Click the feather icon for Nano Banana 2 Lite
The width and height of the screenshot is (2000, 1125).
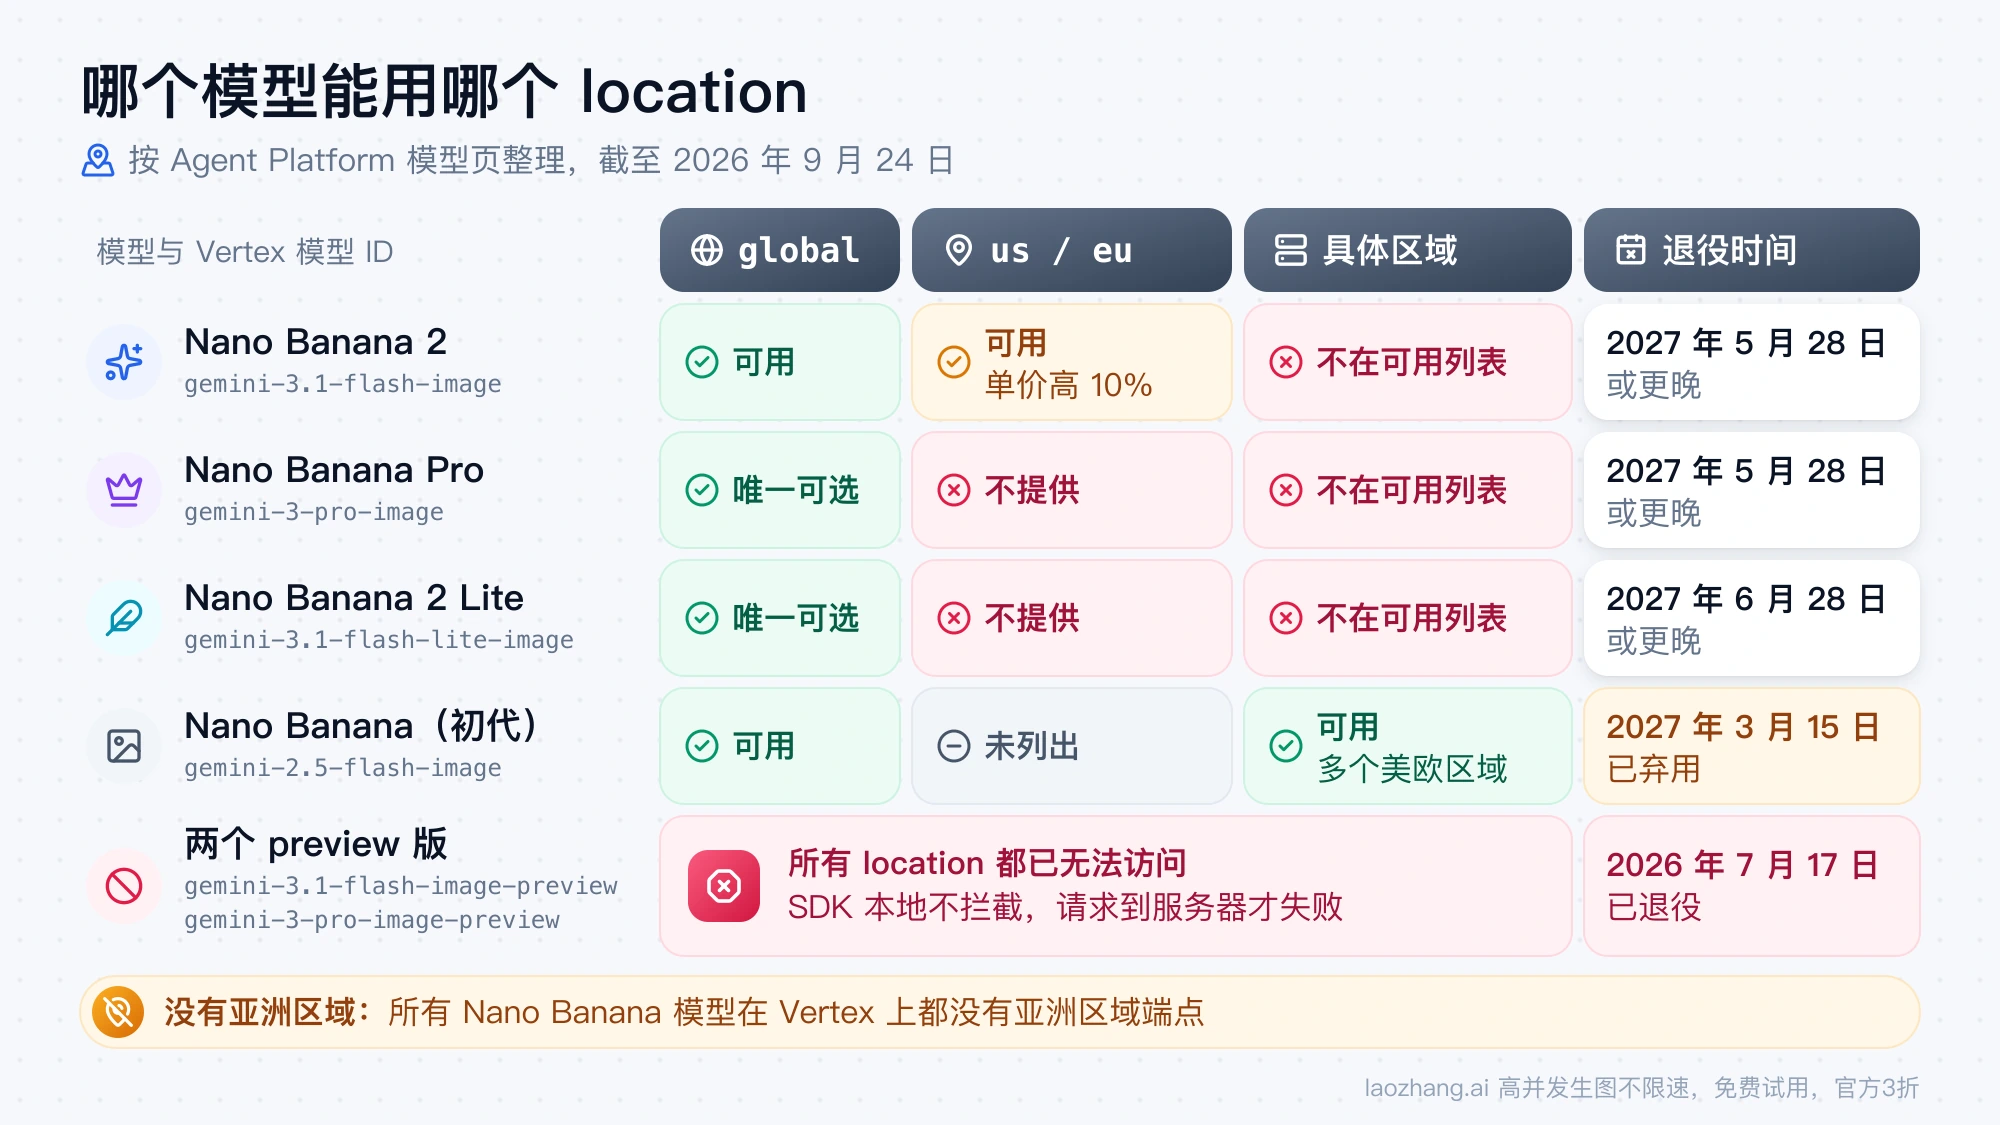pos(124,618)
